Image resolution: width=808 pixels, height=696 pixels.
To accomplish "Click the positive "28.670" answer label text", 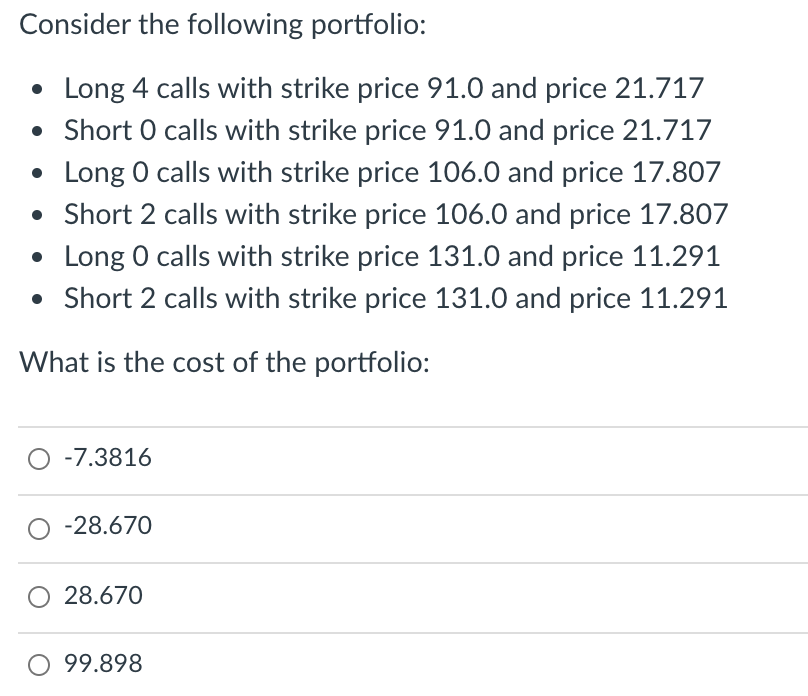I will tap(103, 596).
